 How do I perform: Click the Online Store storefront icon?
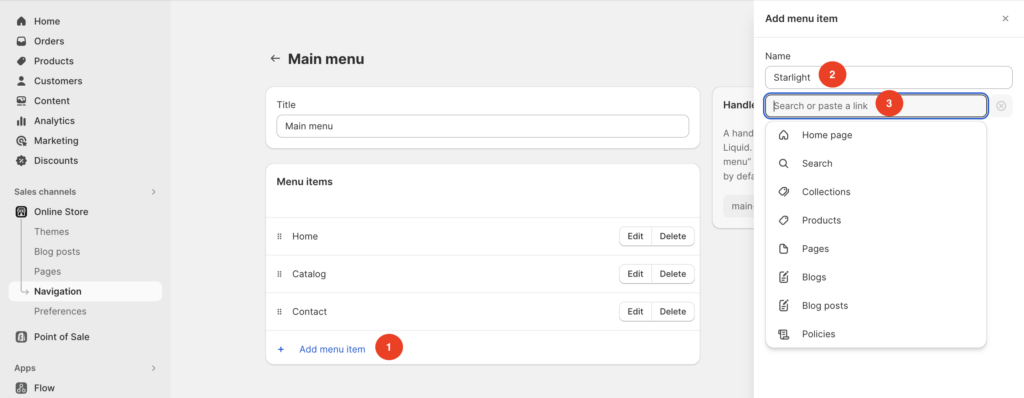click(21, 212)
